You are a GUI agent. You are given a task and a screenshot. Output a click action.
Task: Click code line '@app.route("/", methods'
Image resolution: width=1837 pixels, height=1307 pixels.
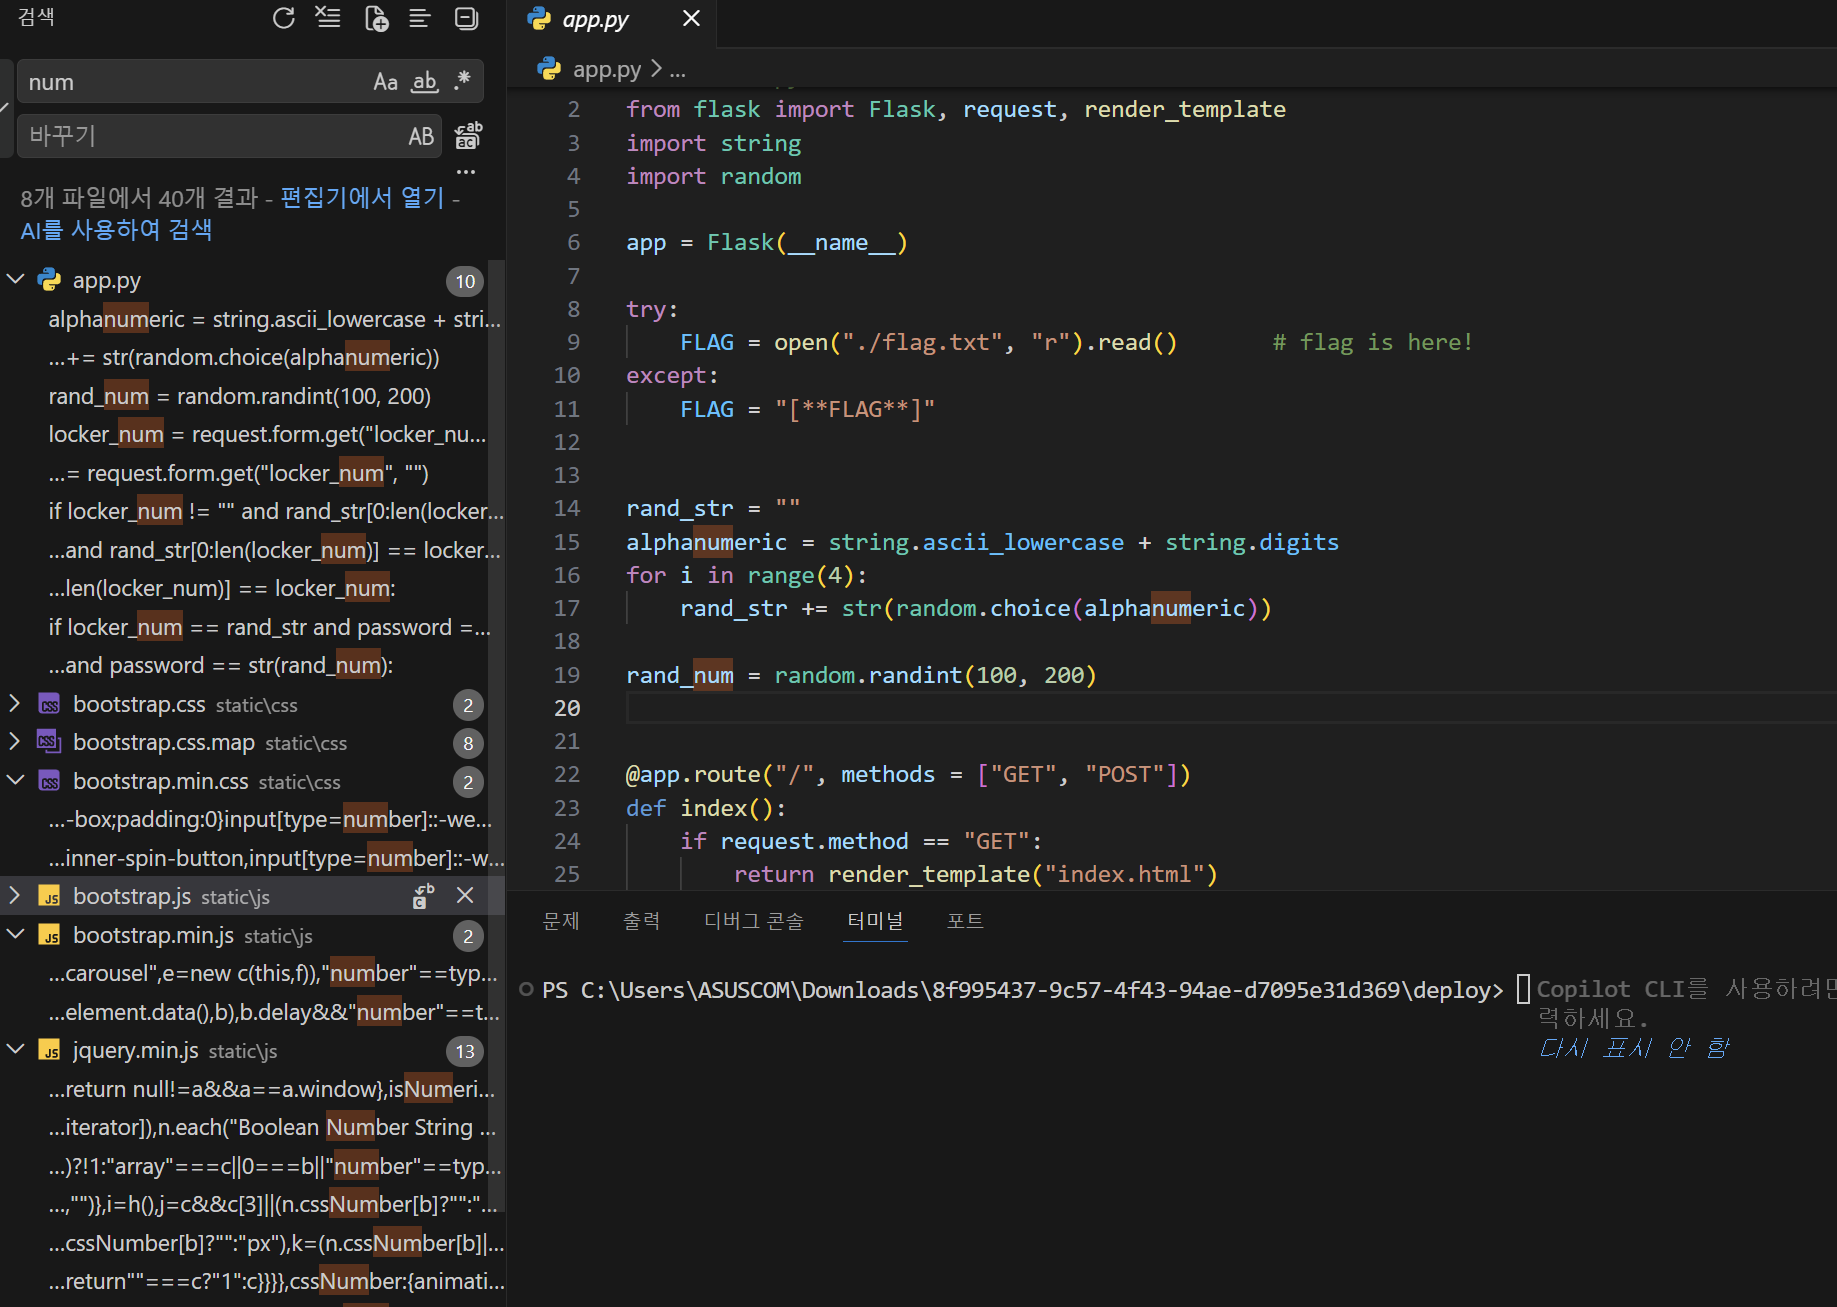908,775
